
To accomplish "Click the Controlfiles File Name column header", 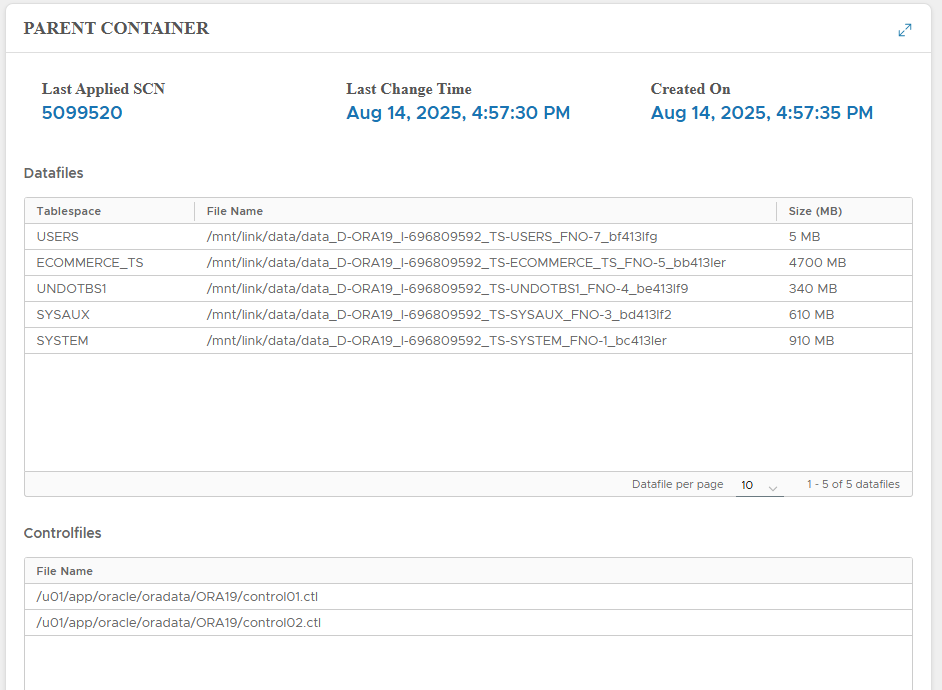I will click(x=65, y=571).
